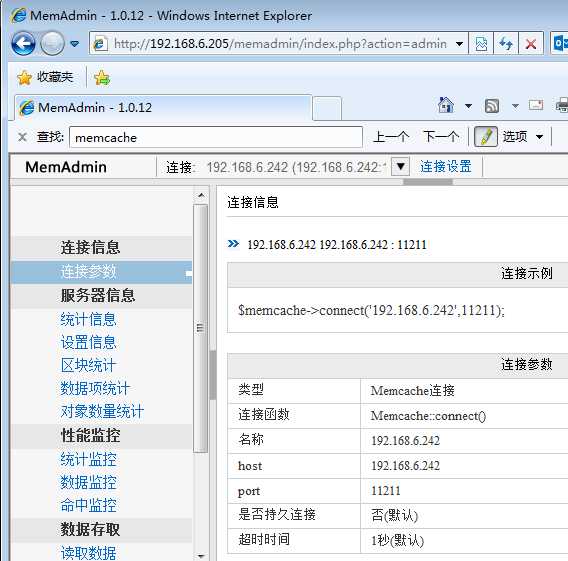Click 上一个 previous match button

391,137
